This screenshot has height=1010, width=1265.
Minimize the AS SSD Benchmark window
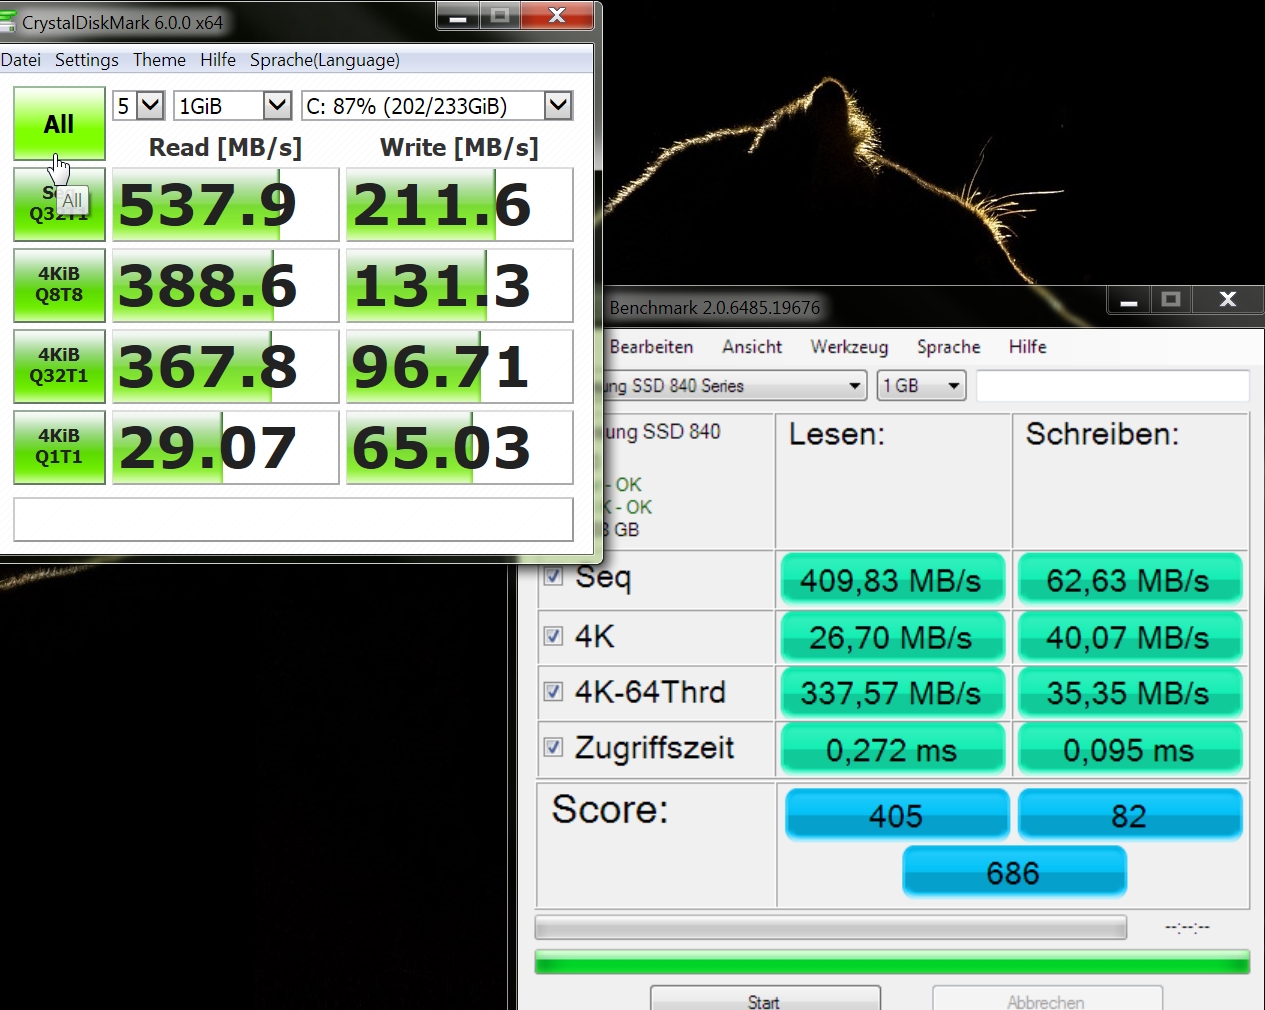(1129, 299)
